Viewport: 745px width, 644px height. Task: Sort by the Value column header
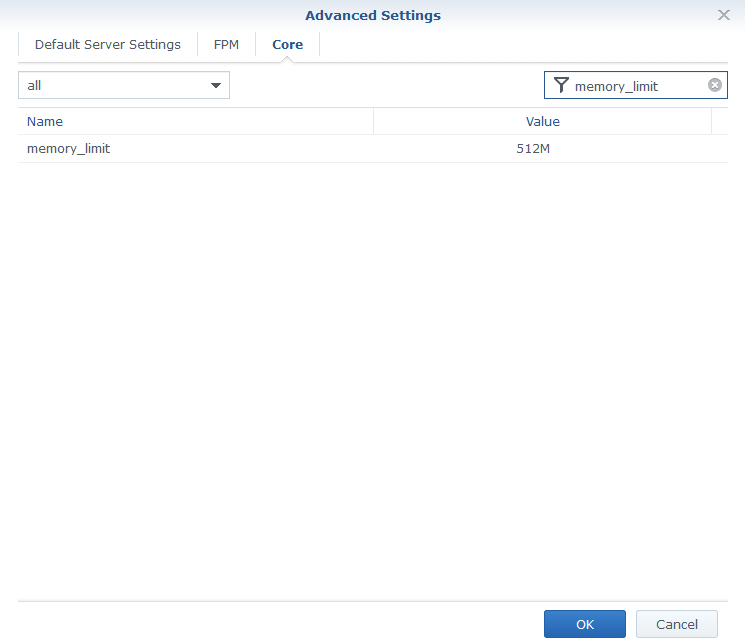pyautogui.click(x=542, y=121)
